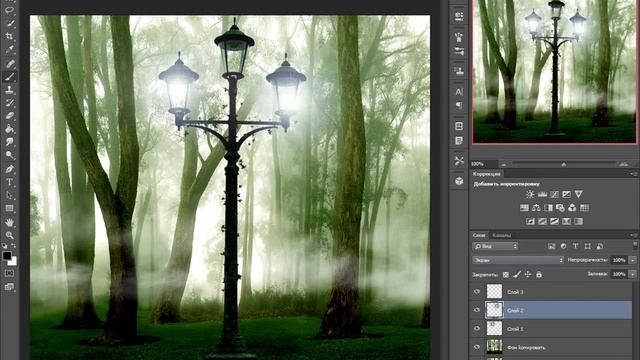Add Posterize adjustment

[x=542, y=221]
